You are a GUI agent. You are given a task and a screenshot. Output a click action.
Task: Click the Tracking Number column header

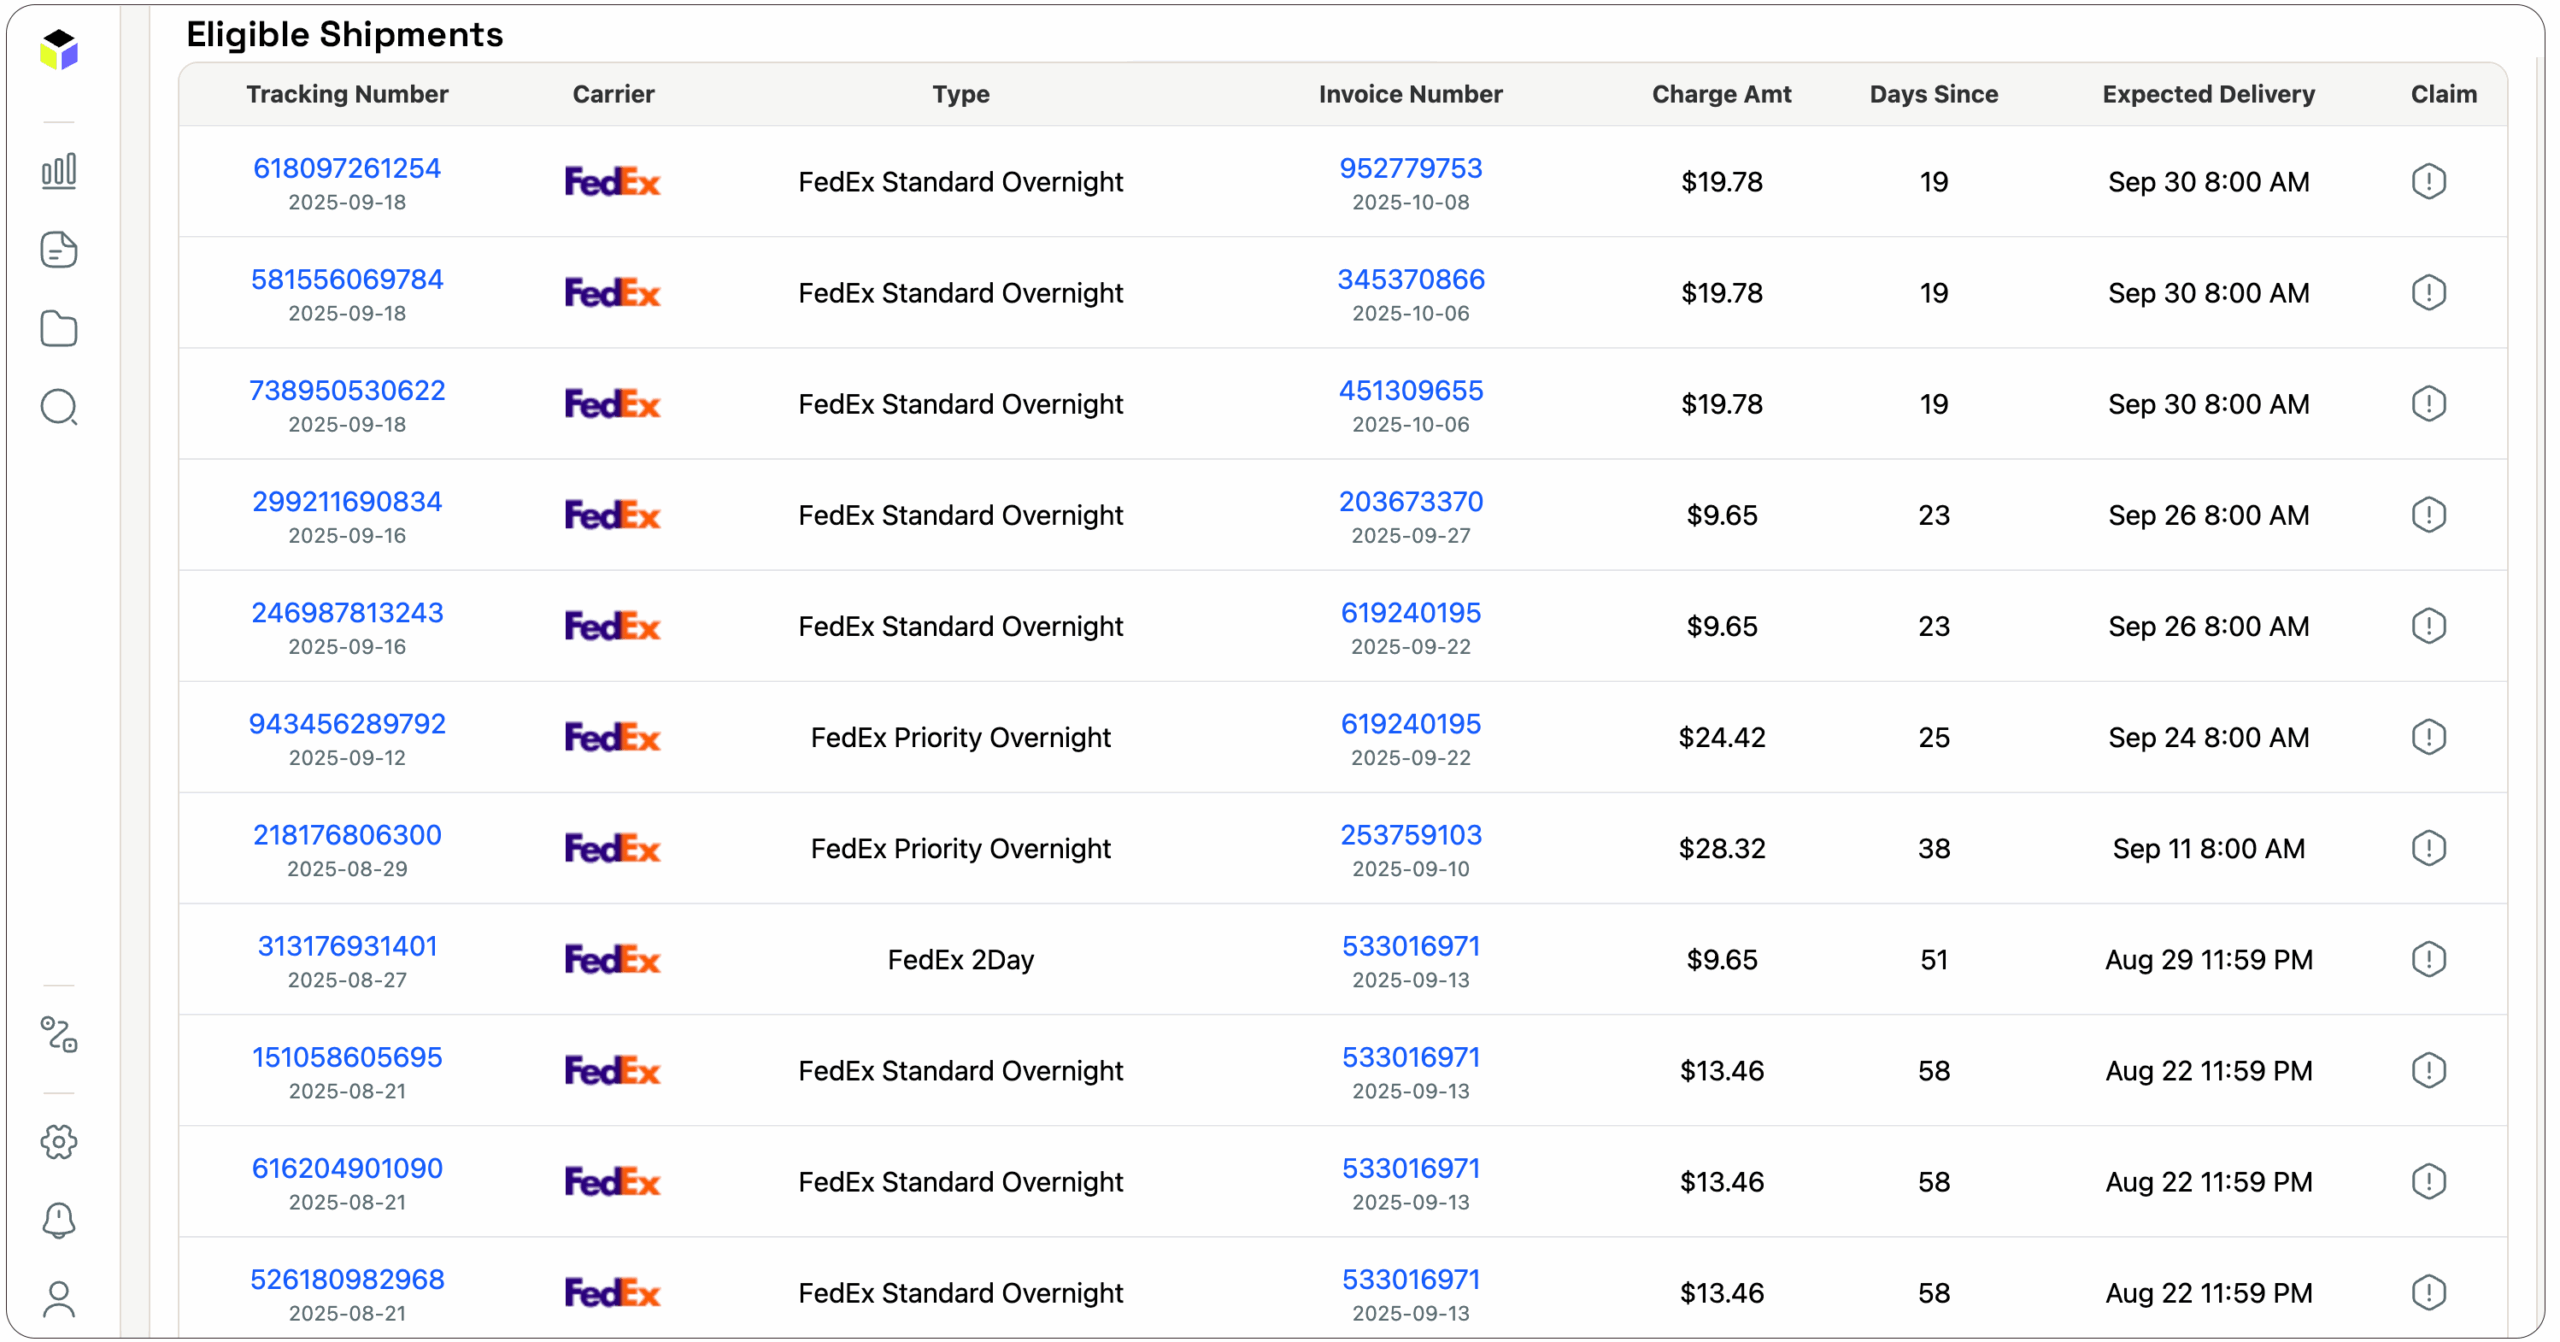tap(347, 94)
